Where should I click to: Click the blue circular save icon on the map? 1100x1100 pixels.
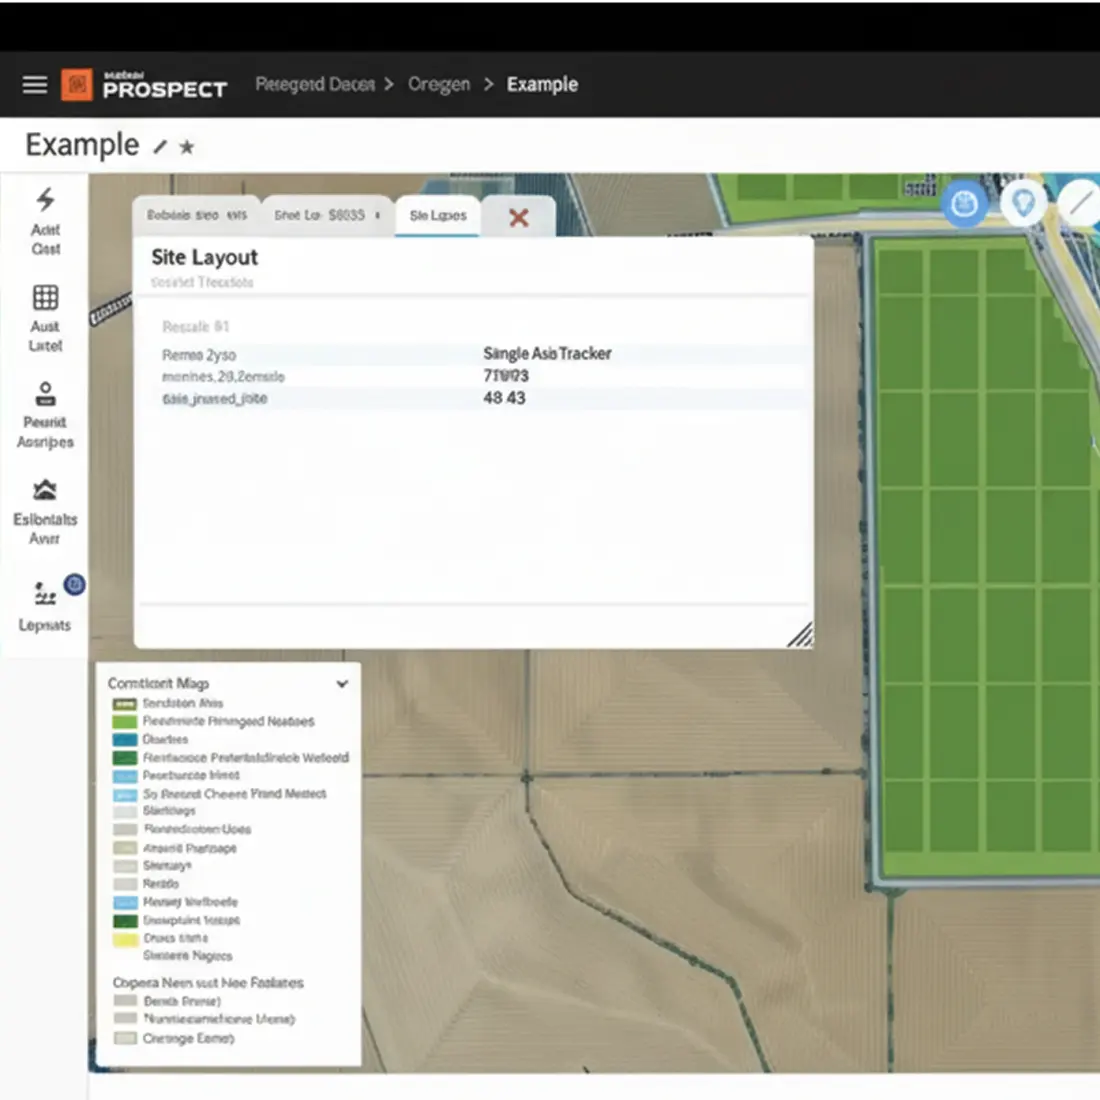tap(964, 205)
